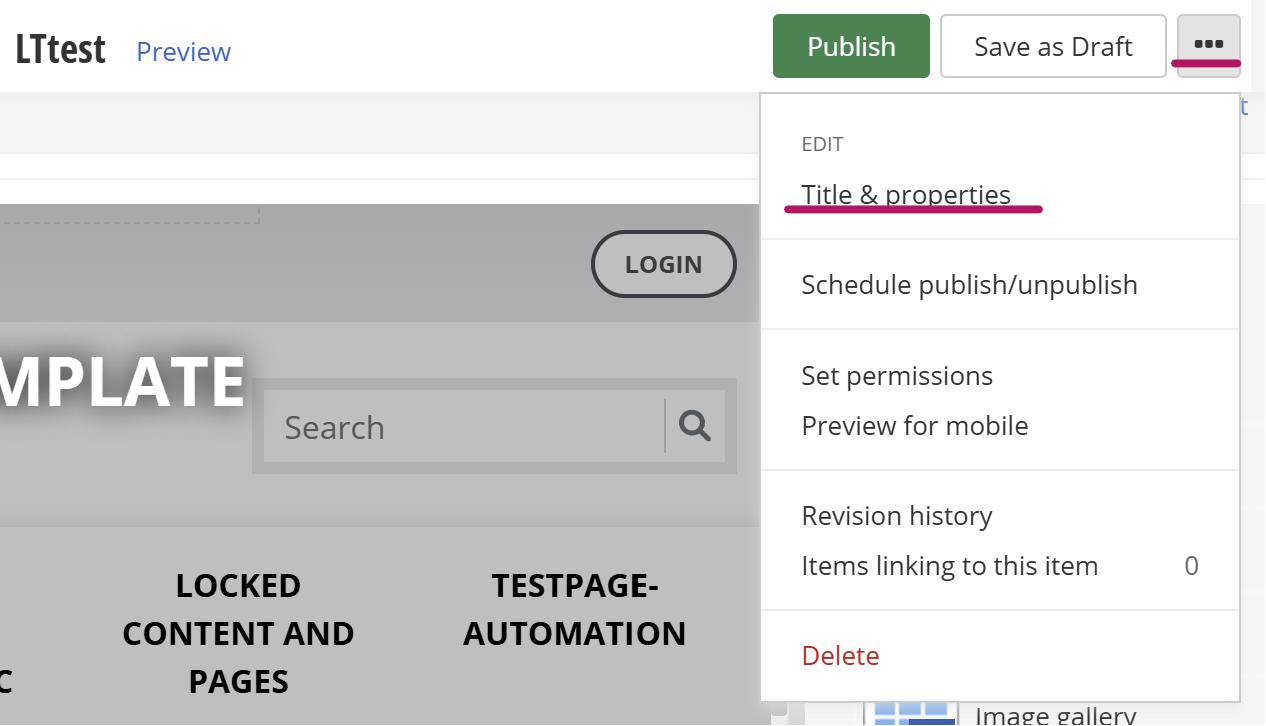Open the Locked Content and Pages nav item
This screenshot has width=1266, height=726.
[238, 633]
